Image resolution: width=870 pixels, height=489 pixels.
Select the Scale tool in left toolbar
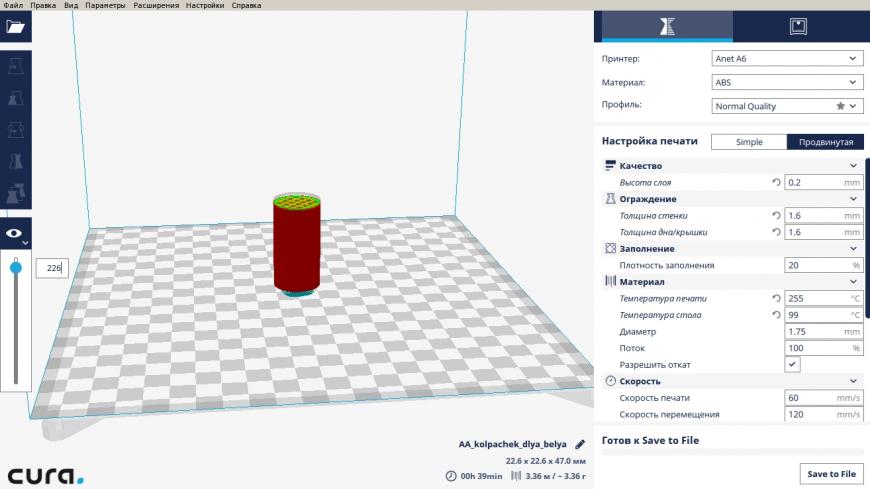click(x=16, y=98)
